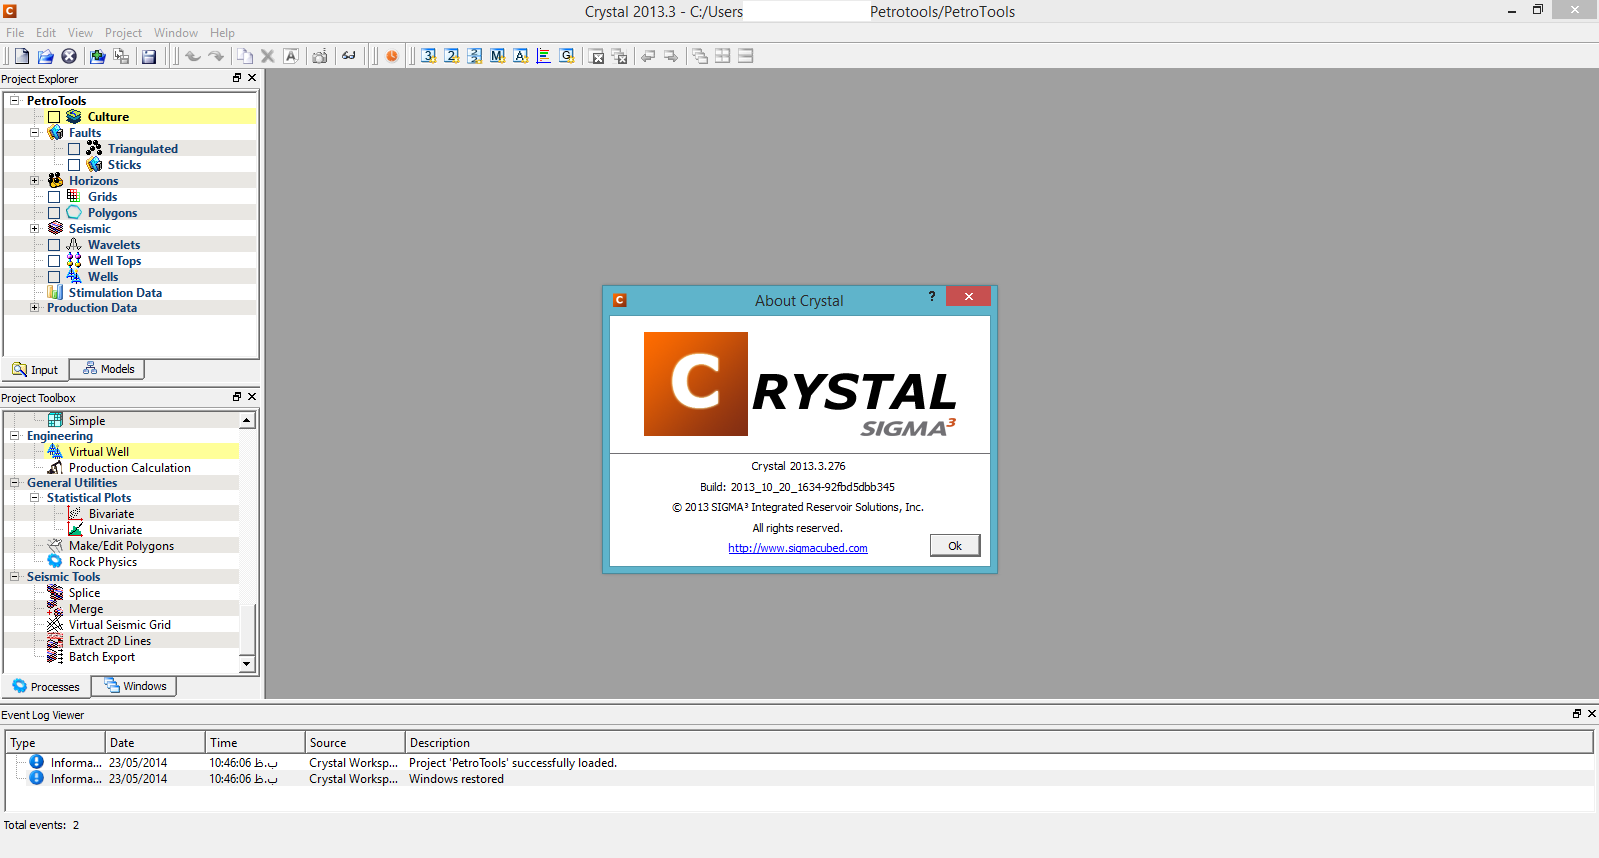The height and width of the screenshot is (858, 1599).
Task: Select the Processes tab
Action: [x=46, y=686]
